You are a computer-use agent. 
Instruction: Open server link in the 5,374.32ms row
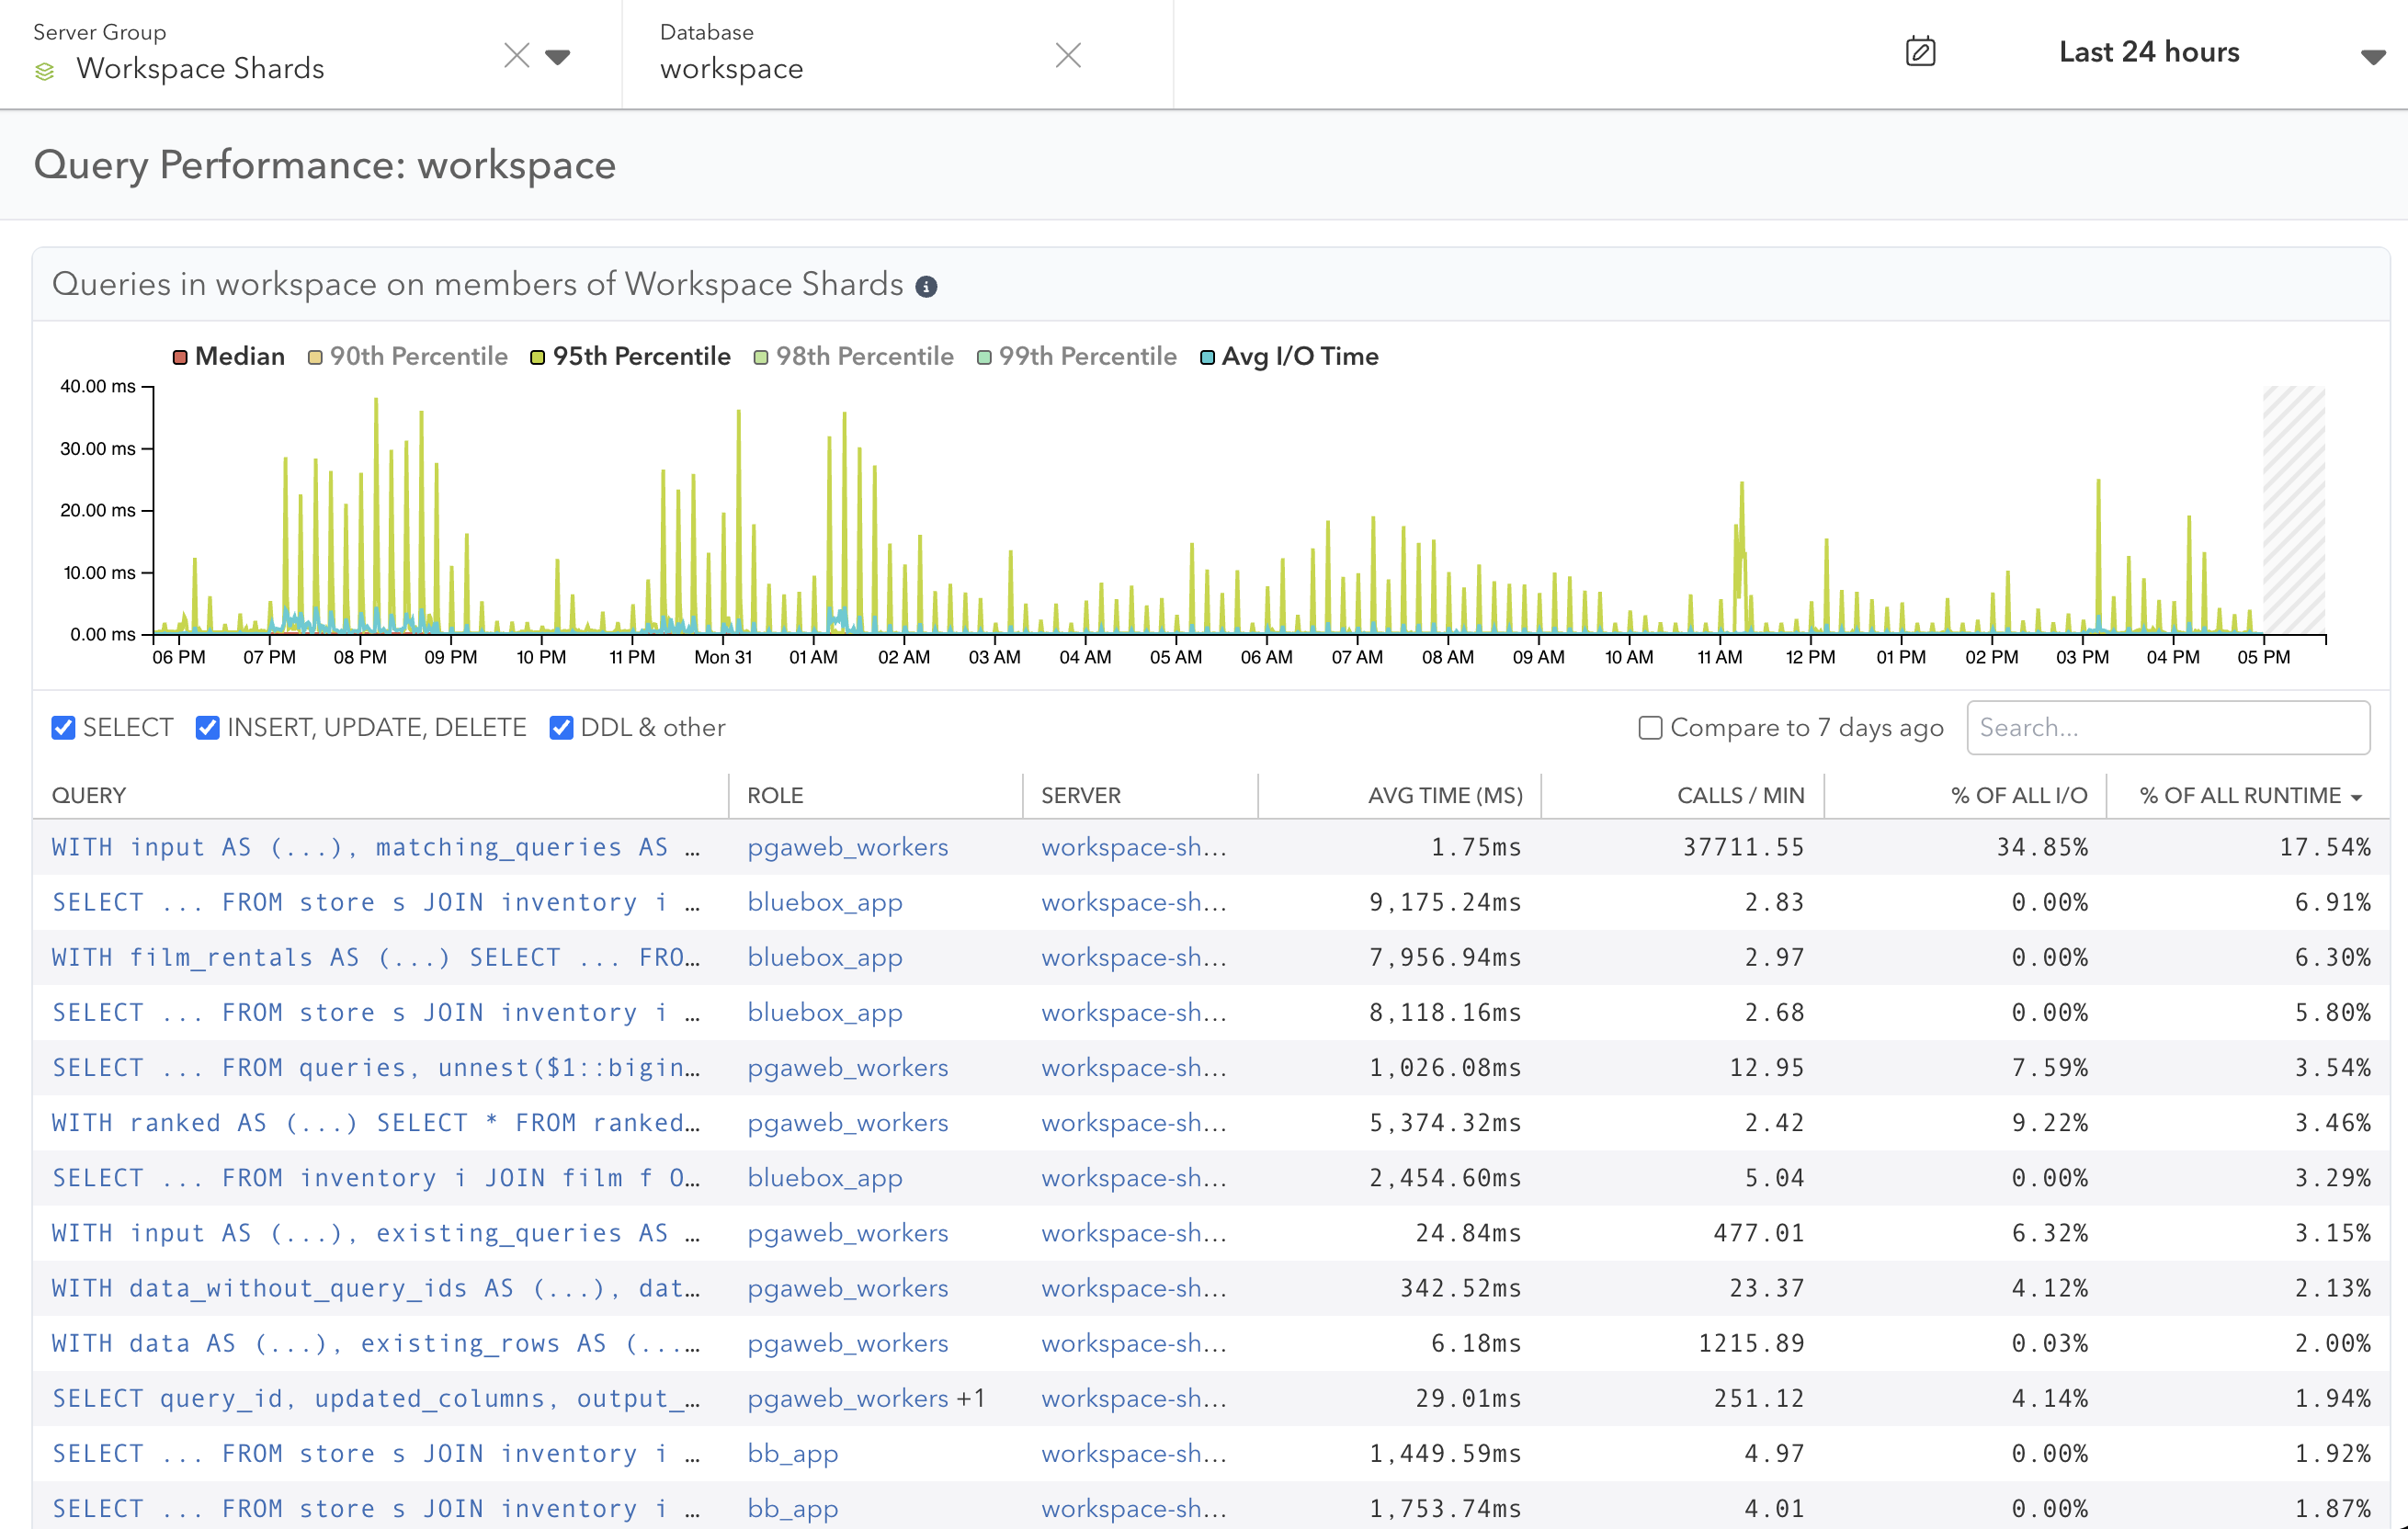click(x=1134, y=1123)
